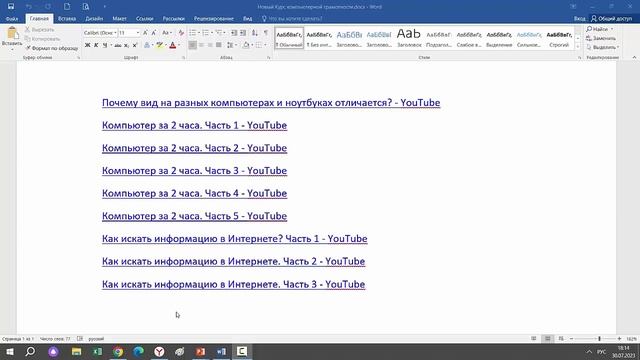Save the document with the floppy icon
Image resolution: width=640 pixels, height=360 pixels.
pyautogui.click(x=11, y=7)
